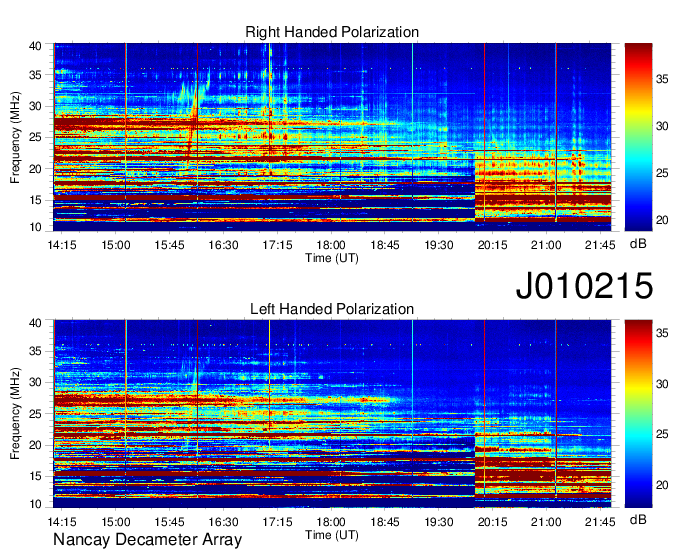The image size is (680, 552).
Task: Click inside the left-handed polarization spectrogram
Action: tap(332, 414)
